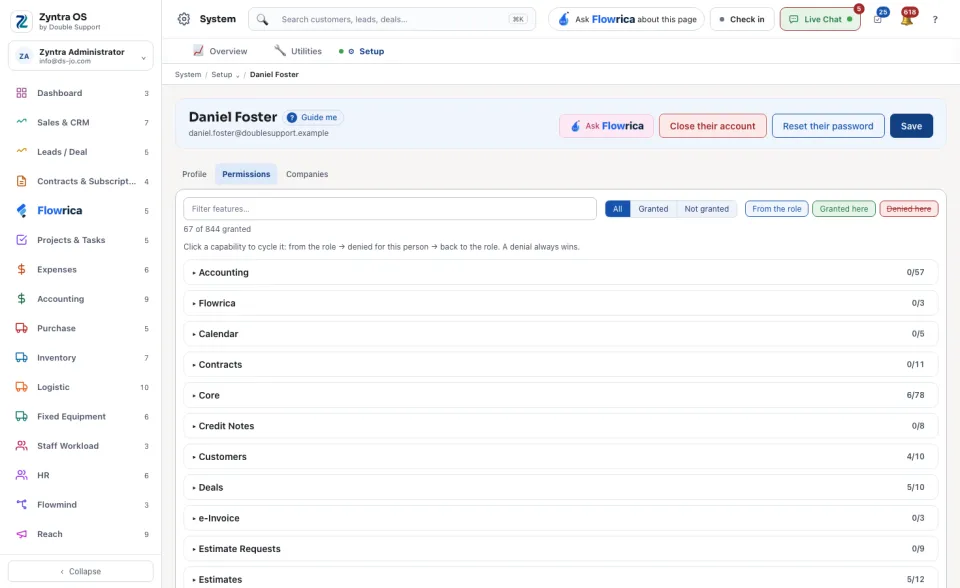Toggle the From the role filter chip
Image resolution: width=960 pixels, height=588 pixels.
click(x=776, y=209)
